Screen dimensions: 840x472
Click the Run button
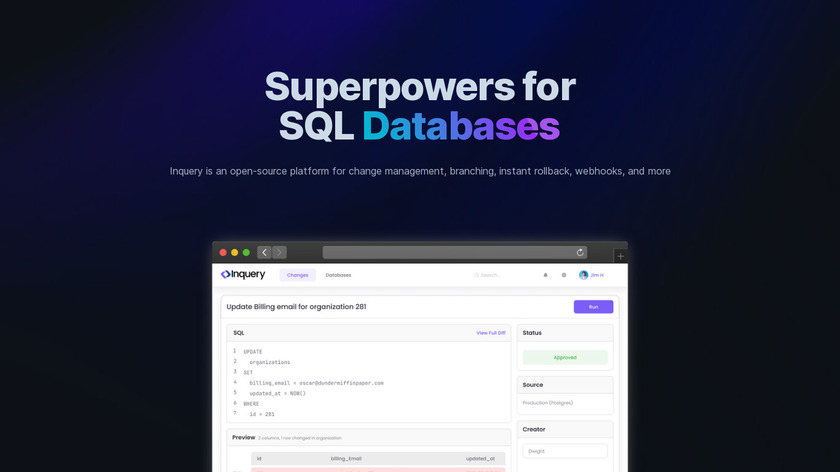tap(593, 306)
